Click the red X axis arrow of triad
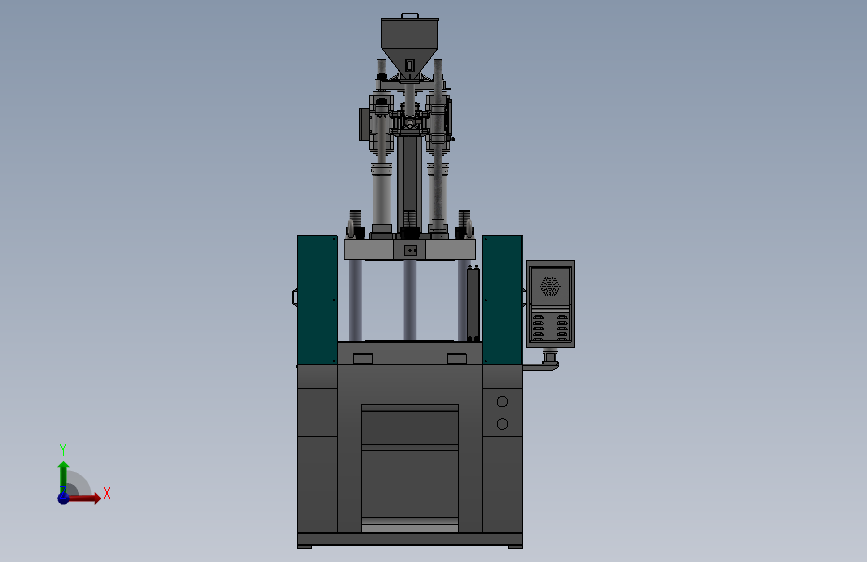 click(x=84, y=498)
